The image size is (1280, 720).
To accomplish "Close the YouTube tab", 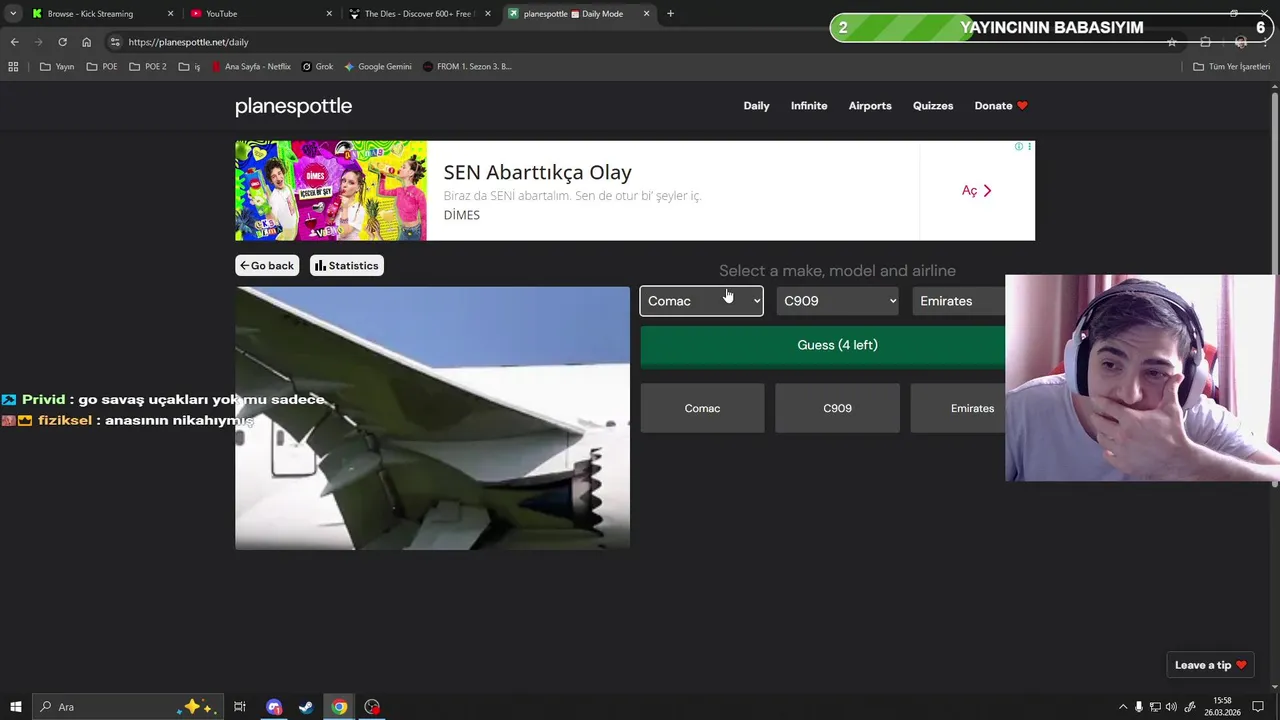I will (x=329, y=14).
